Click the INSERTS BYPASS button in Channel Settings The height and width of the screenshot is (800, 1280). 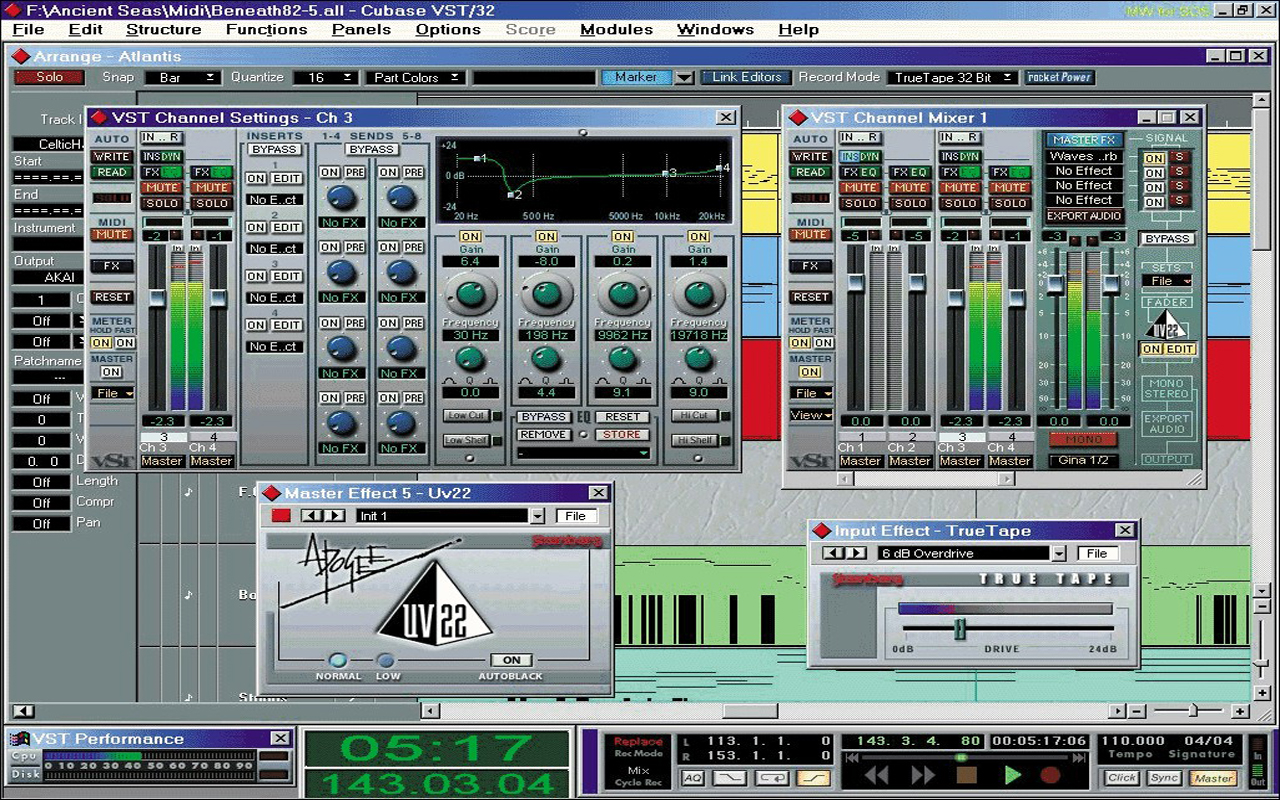point(275,149)
